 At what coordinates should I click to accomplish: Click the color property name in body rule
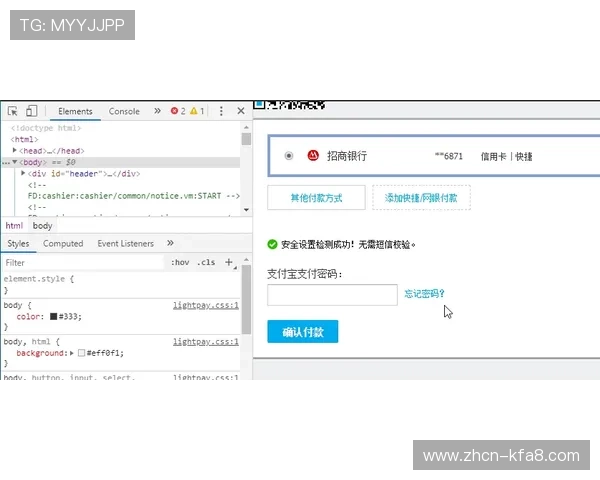[x=28, y=317]
